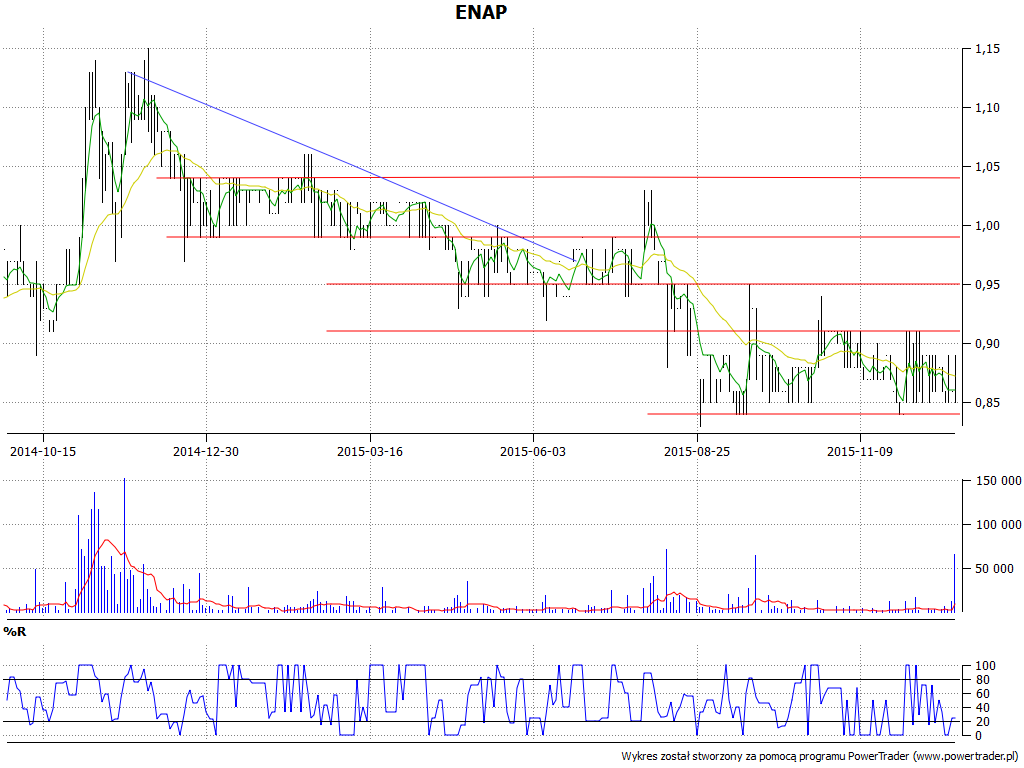1024x768 pixels.
Task: Click the 2015-06-03 date label
Action: pyautogui.click(x=533, y=451)
